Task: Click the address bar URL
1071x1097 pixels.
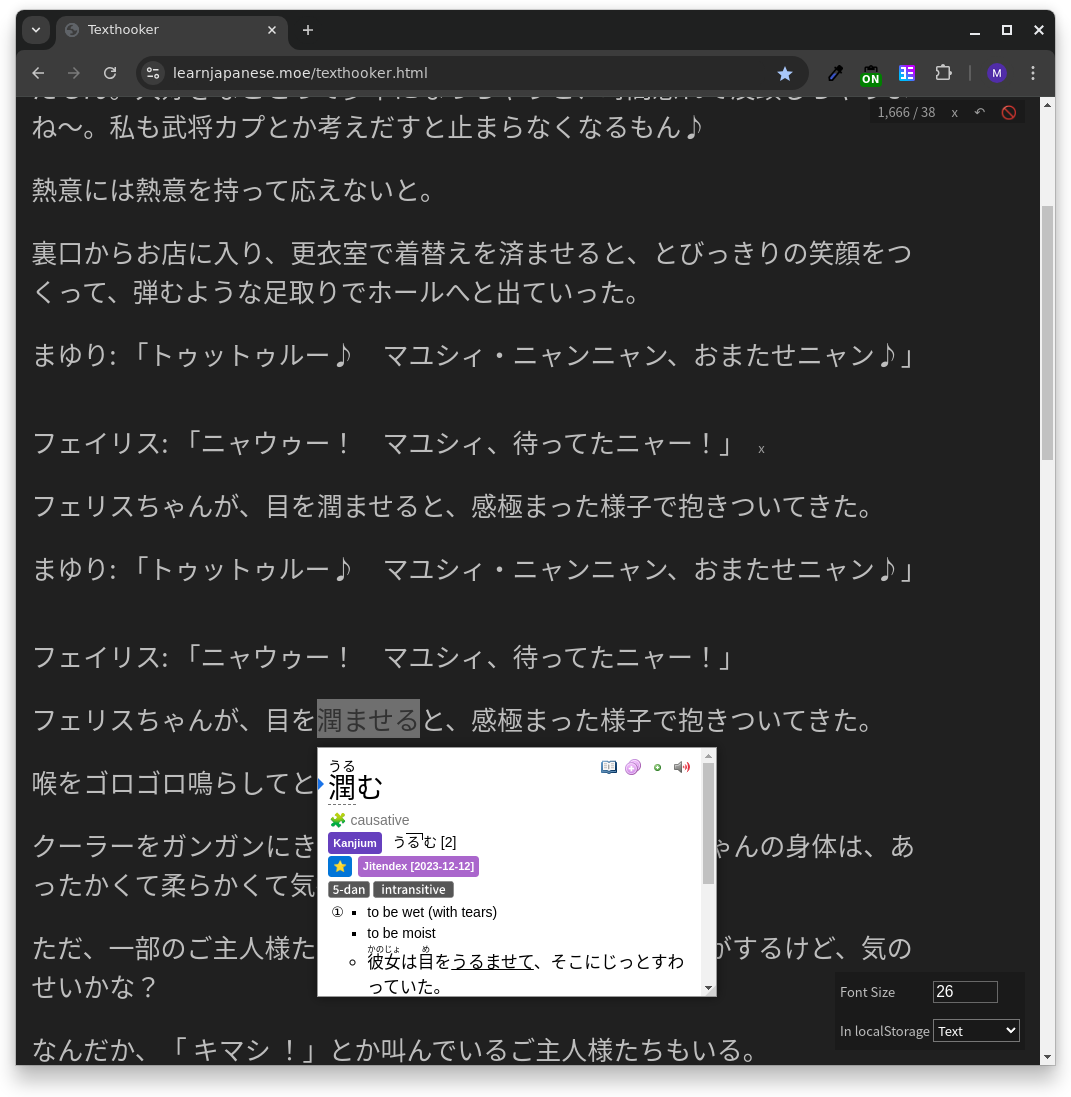Action: [300, 73]
